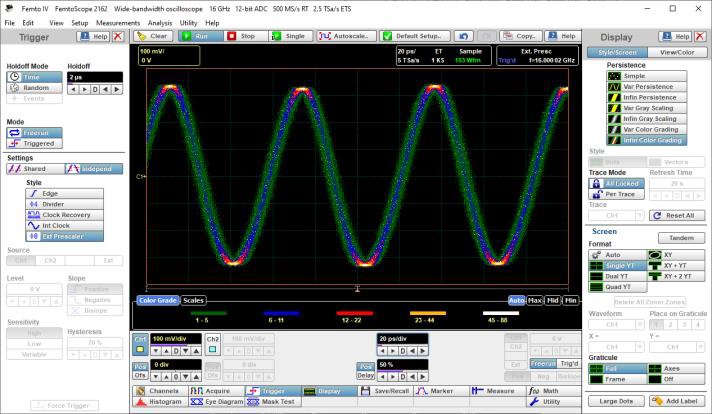Open the Place on Graticule dropdown
Viewport: 712px width, 414px height.
point(677,325)
